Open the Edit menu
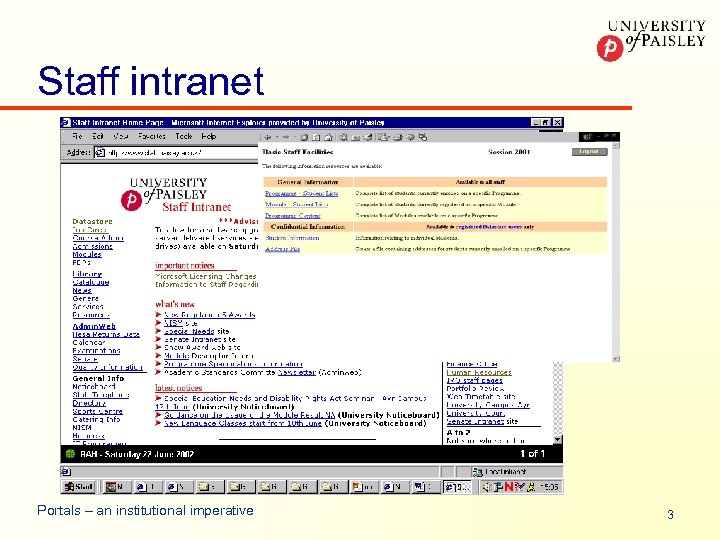The image size is (720, 540). click(x=97, y=136)
